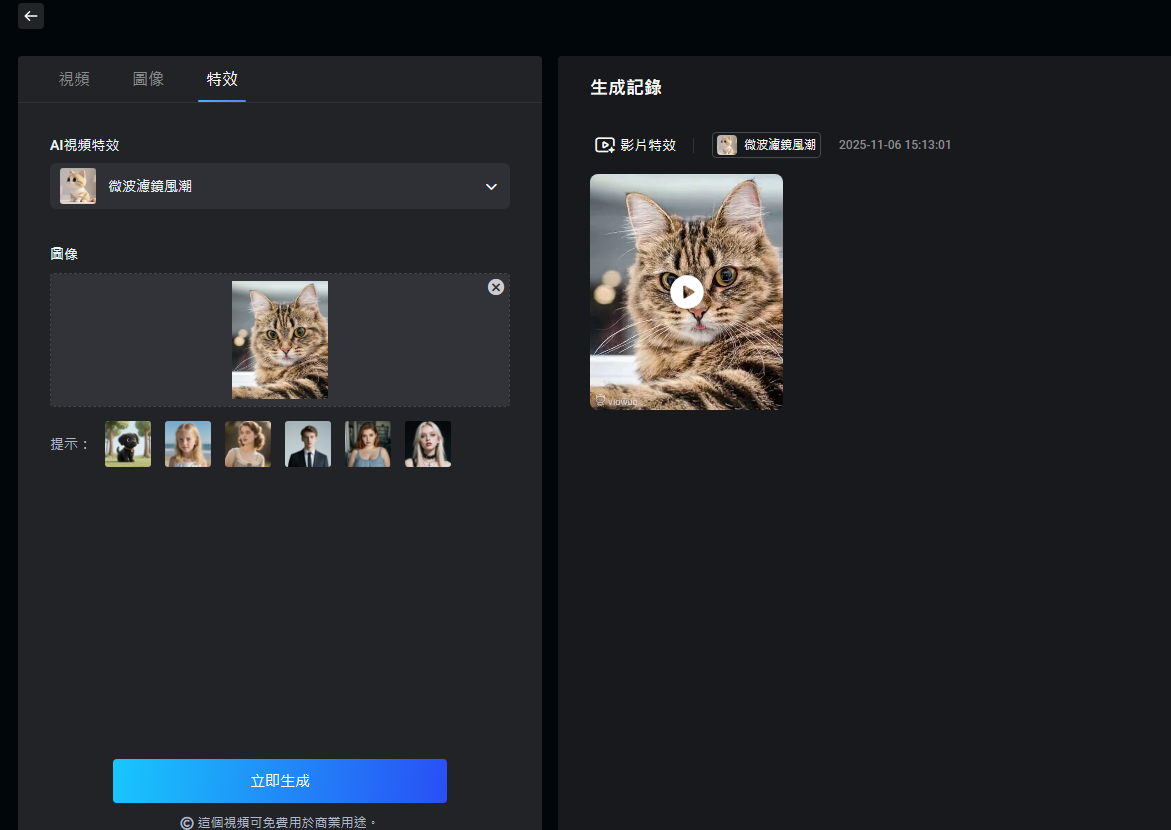This screenshot has height=830, width=1171.
Task: Click the copyright icon beside commercial-use note
Action: [186, 822]
